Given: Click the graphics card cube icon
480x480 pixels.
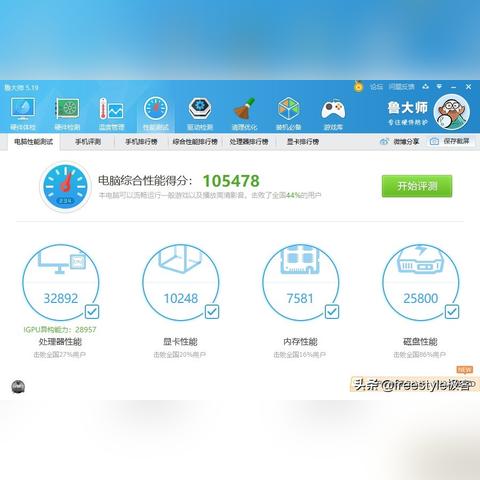Looking at the screenshot, I should tap(180, 259).
